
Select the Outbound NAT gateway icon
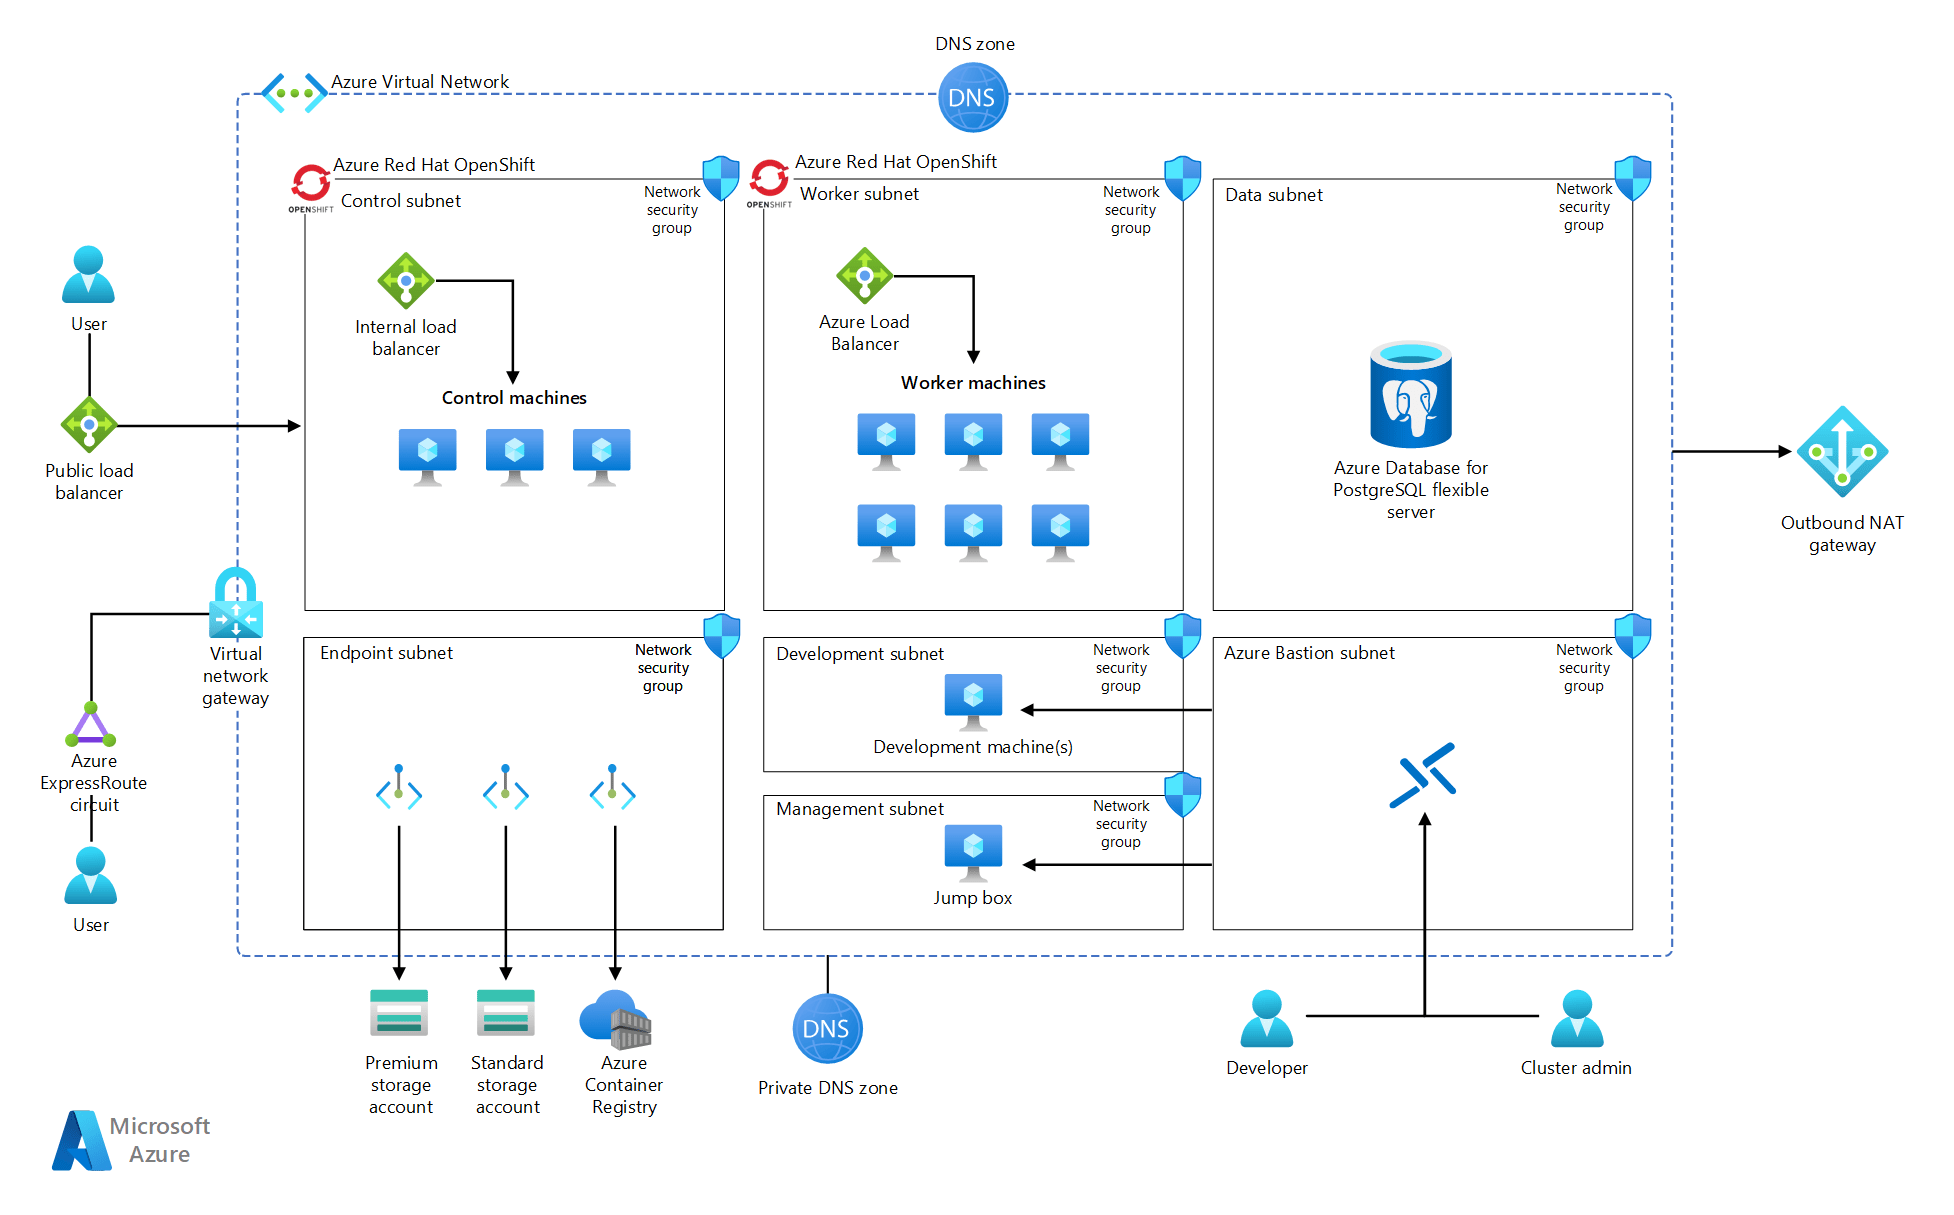pyautogui.click(x=1841, y=451)
